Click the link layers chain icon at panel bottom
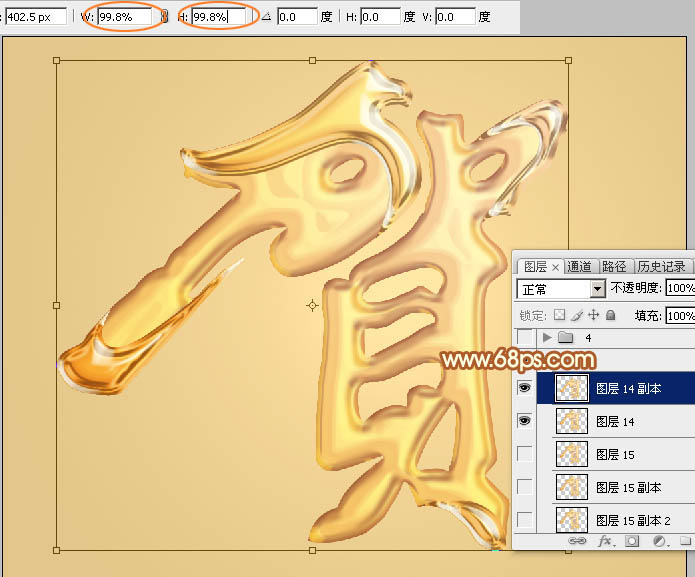The width and height of the screenshot is (695, 577). 577,541
